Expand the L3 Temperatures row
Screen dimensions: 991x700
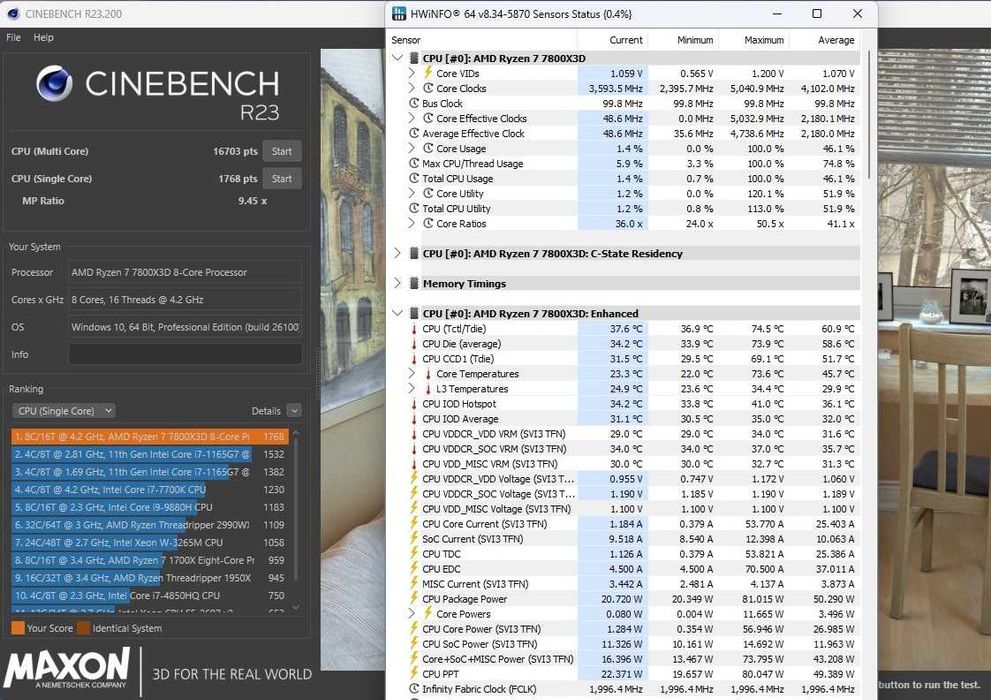click(411, 389)
